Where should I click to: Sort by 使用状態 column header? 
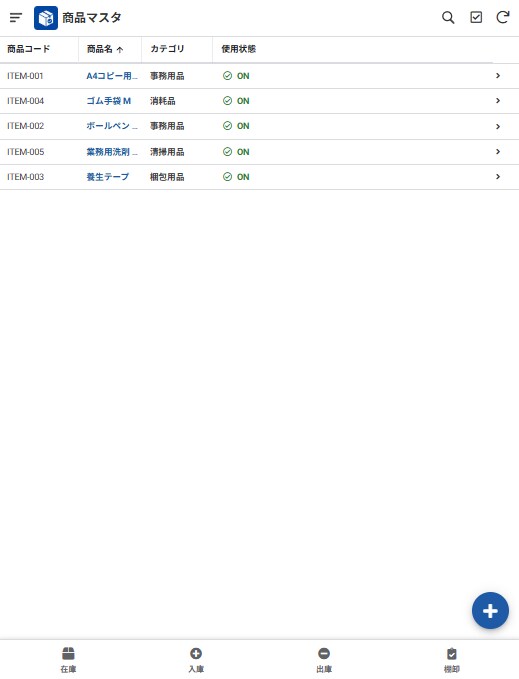239,49
